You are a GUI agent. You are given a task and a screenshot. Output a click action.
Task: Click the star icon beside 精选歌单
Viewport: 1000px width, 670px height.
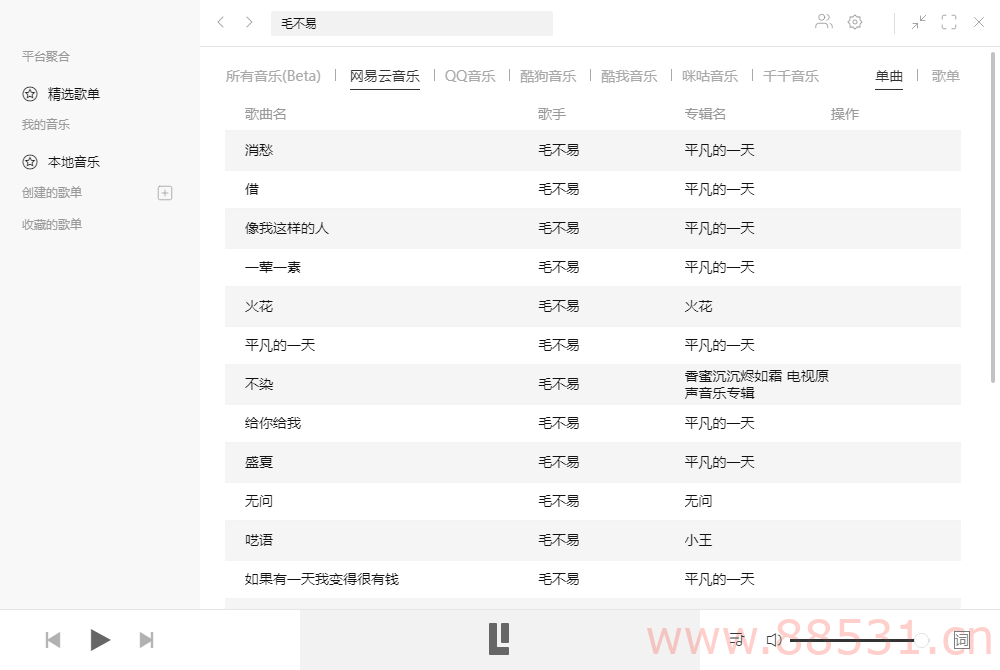[x=30, y=94]
